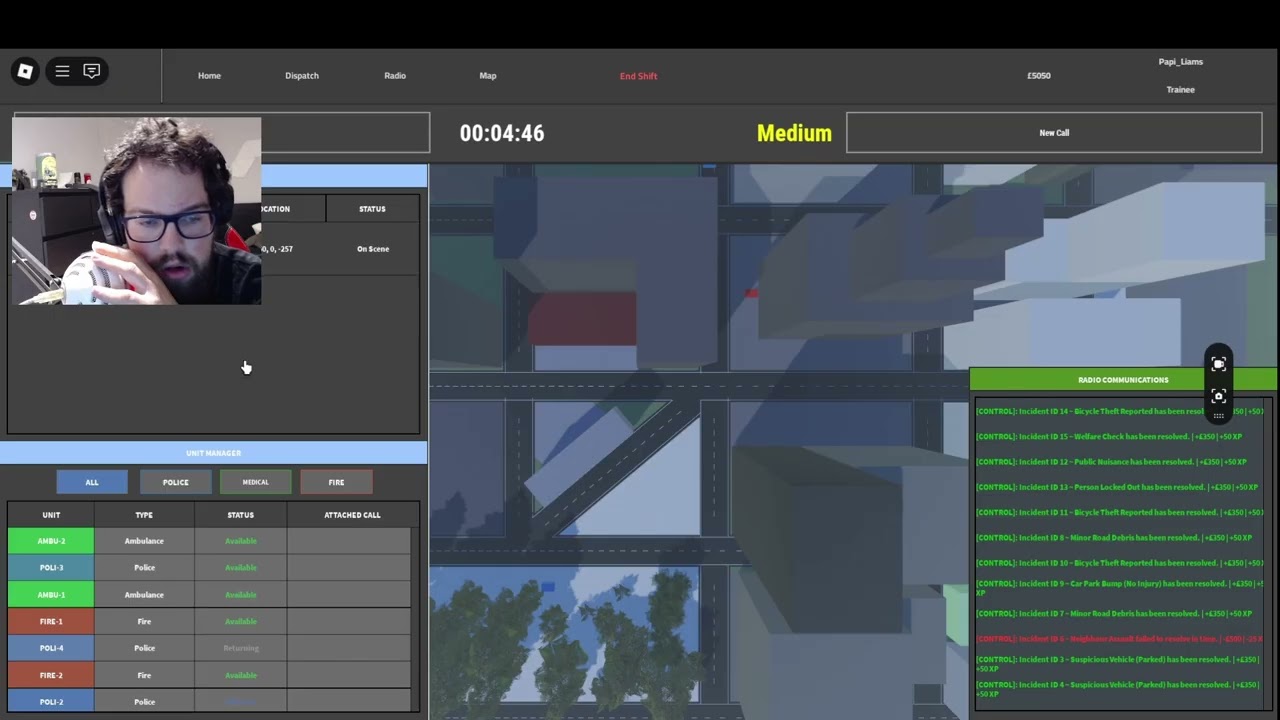Filter units by ALL
The height and width of the screenshot is (720, 1280).
[x=92, y=482]
